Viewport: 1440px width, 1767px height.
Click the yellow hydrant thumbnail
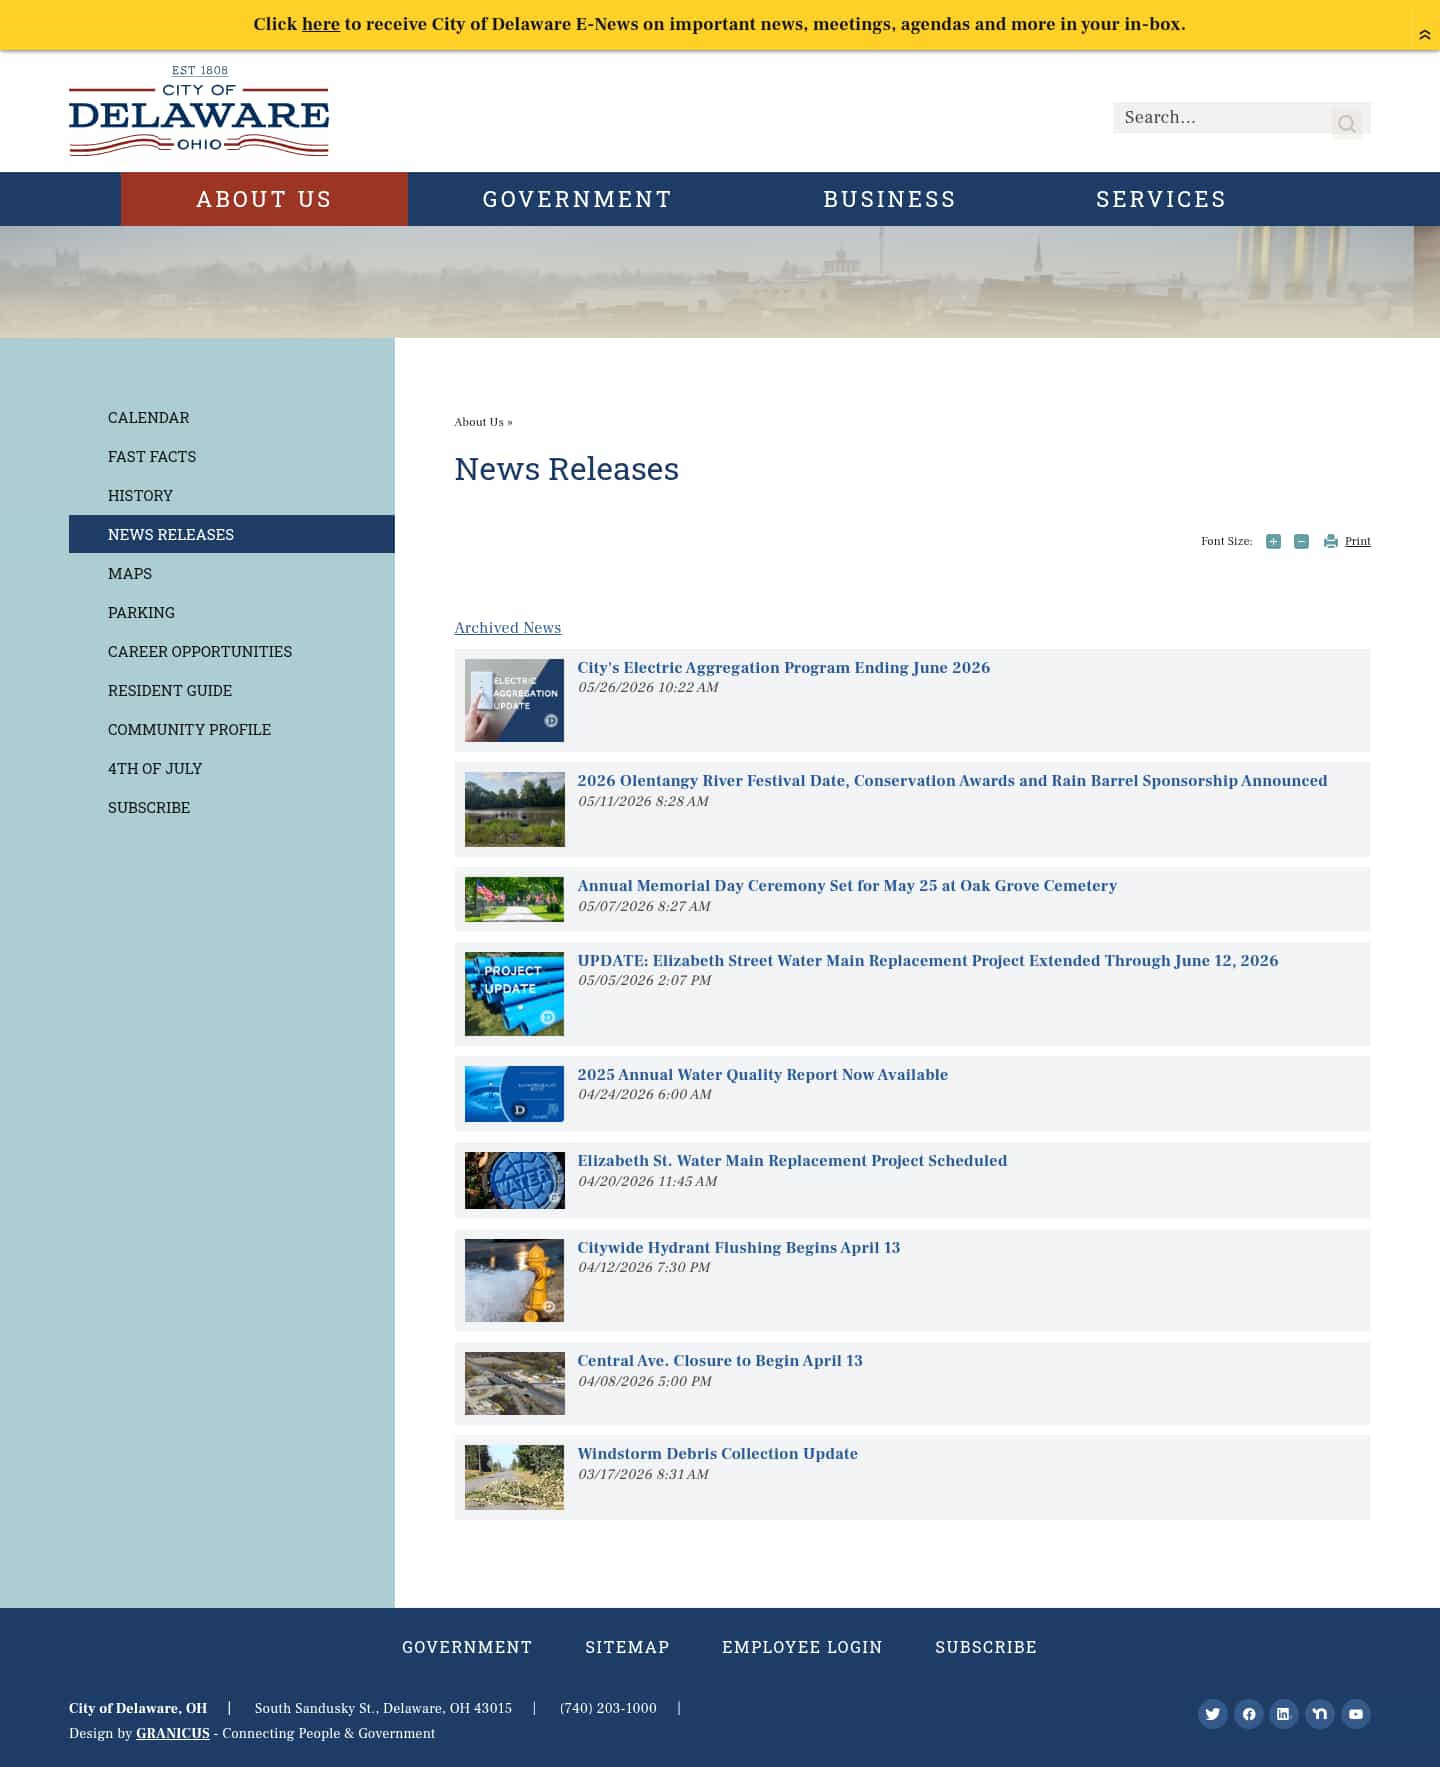click(514, 1280)
